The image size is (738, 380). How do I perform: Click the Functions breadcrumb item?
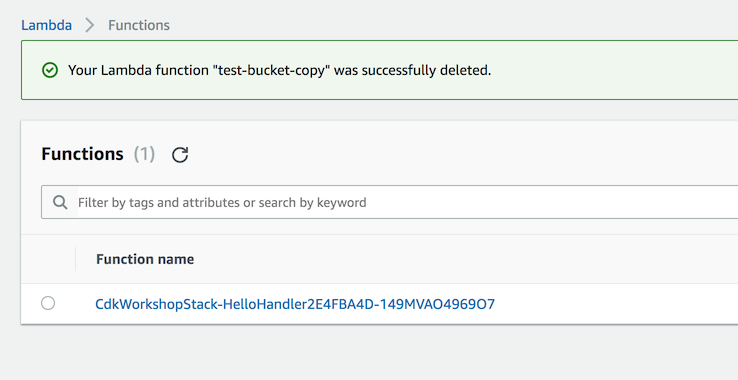[x=139, y=25]
